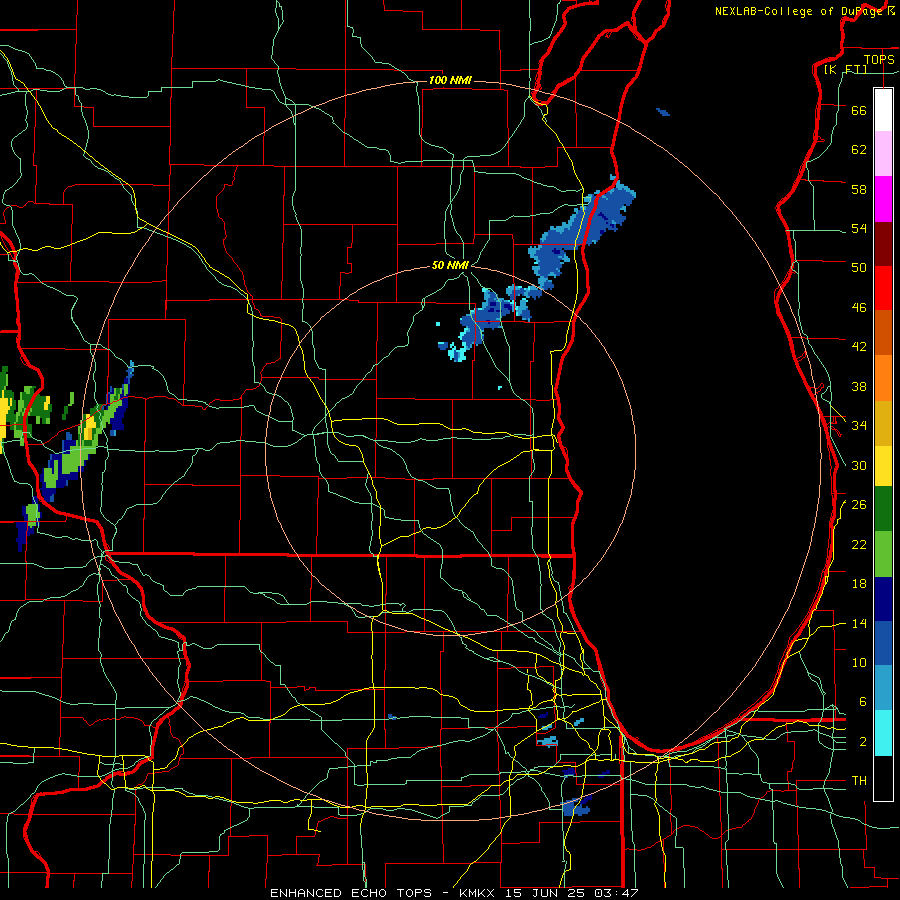Pick the light green swatch on the tops scale
Viewport: 900px width, 900px height.
pyautogui.click(x=883, y=554)
